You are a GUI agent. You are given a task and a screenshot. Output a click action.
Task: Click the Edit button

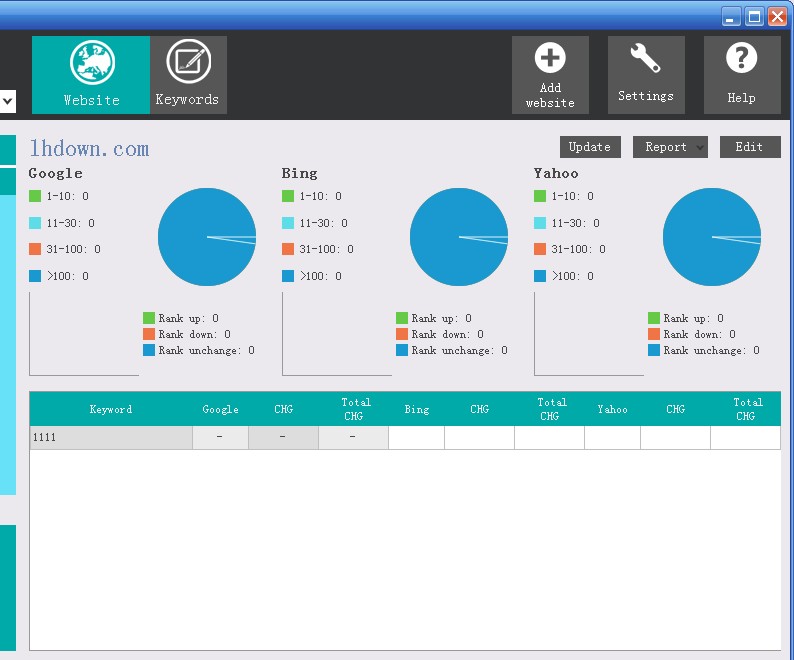[x=750, y=147]
